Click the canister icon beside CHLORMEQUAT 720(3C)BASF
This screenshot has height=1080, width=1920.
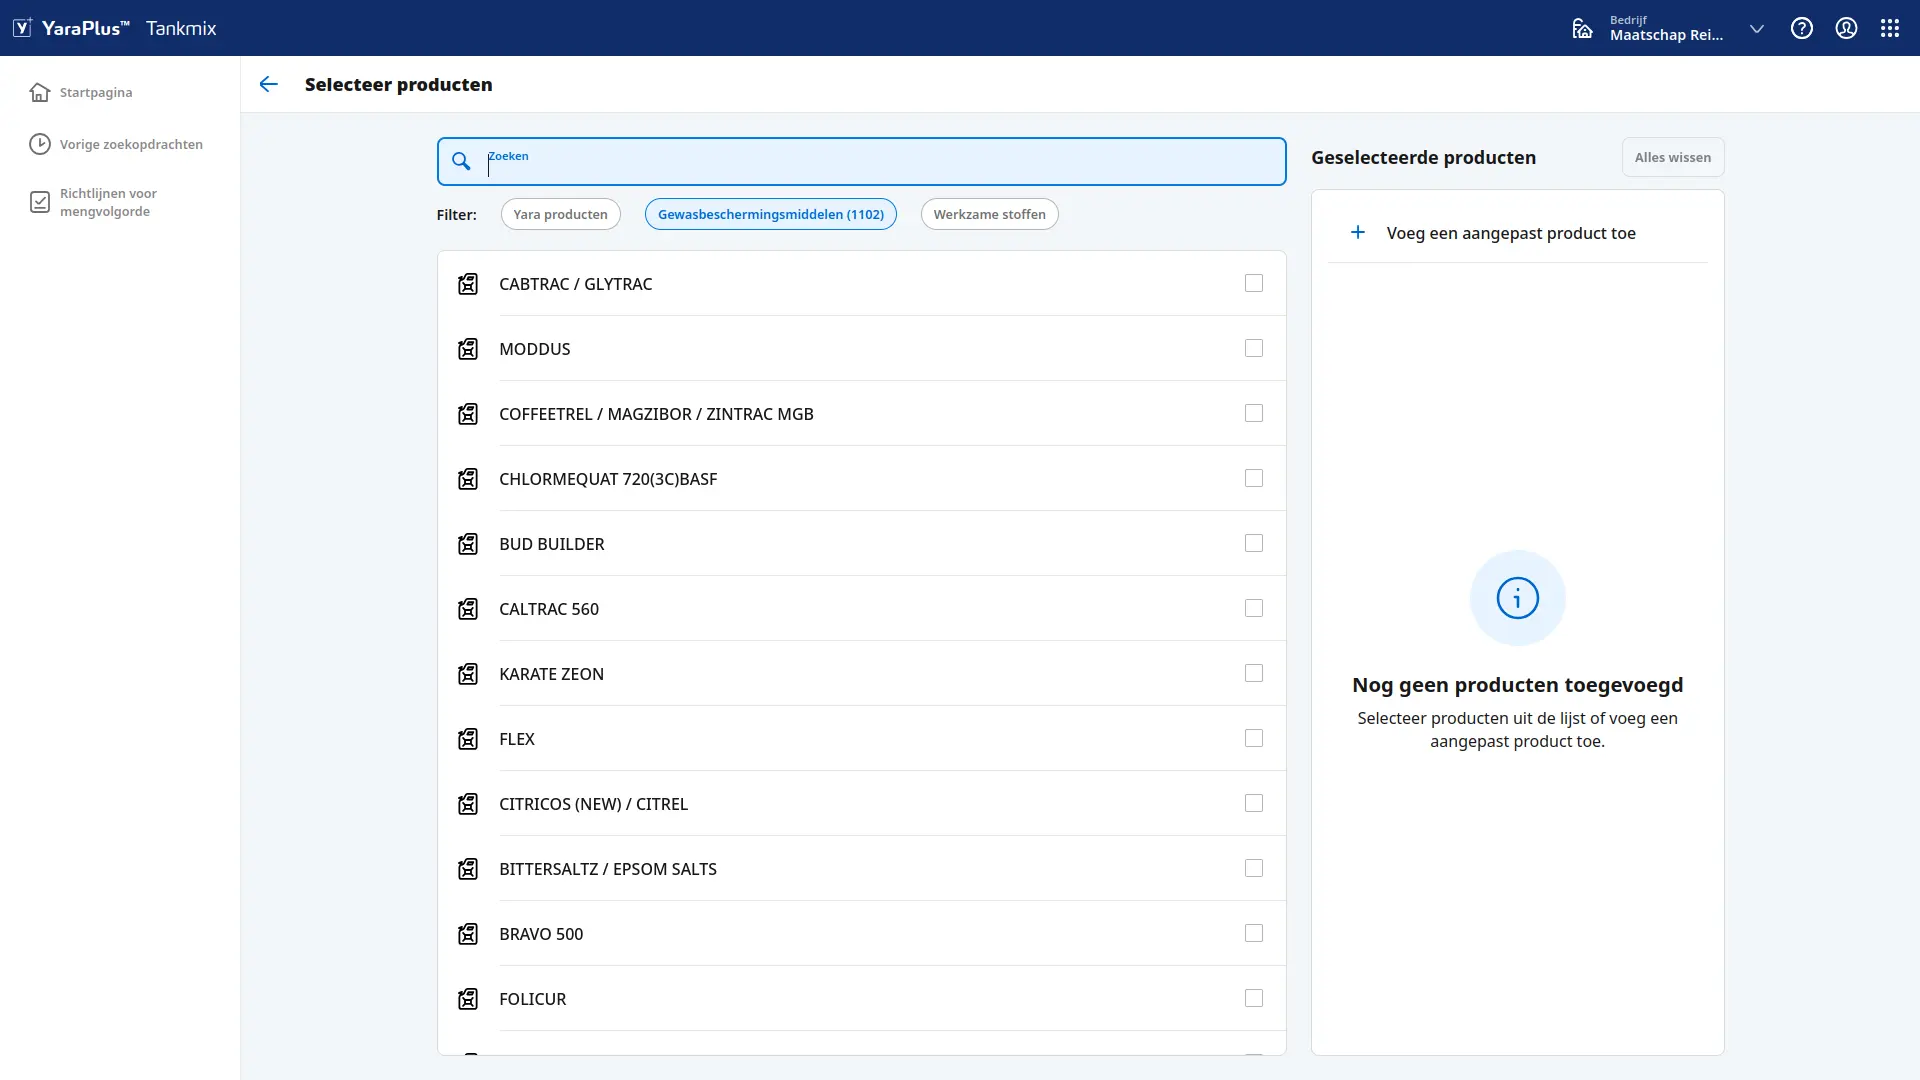coord(468,479)
